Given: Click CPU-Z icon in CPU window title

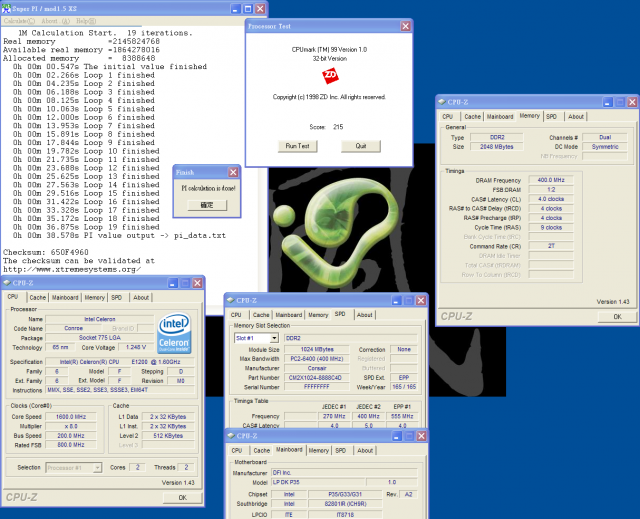Looking at the screenshot, I should click(7, 282).
